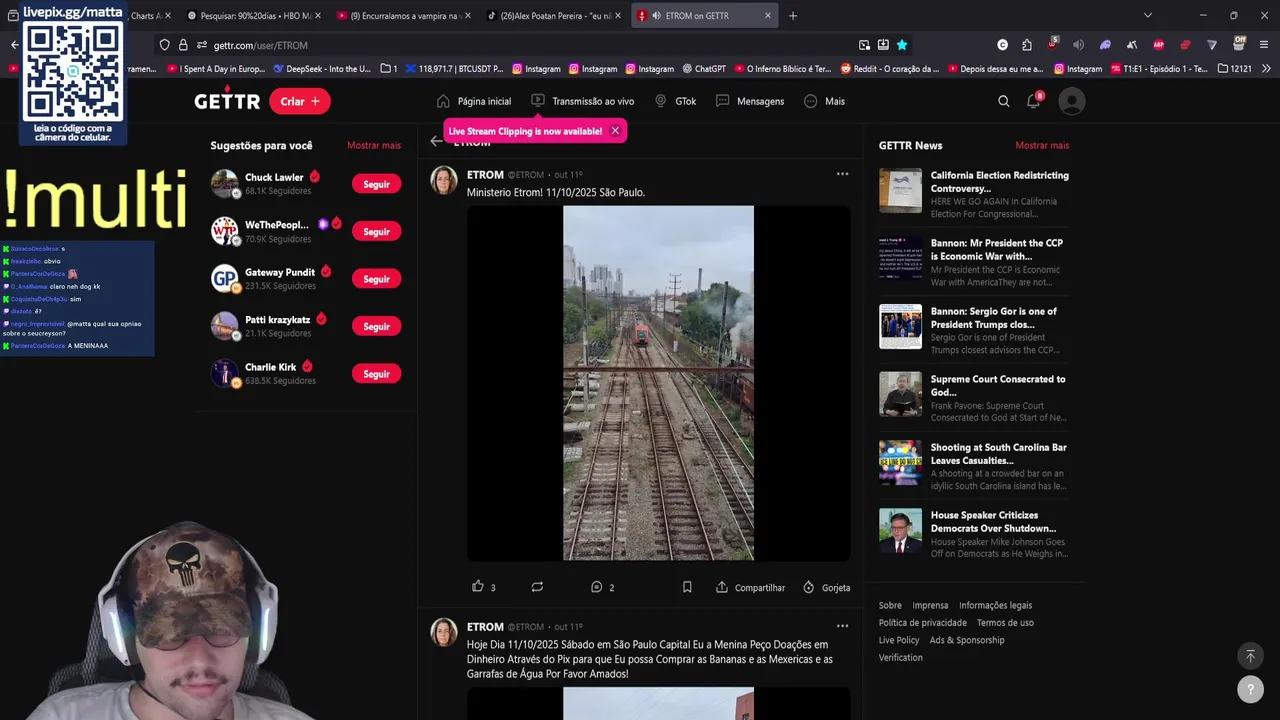Open the GTok section
This screenshot has width=1280, height=720.
(x=675, y=101)
